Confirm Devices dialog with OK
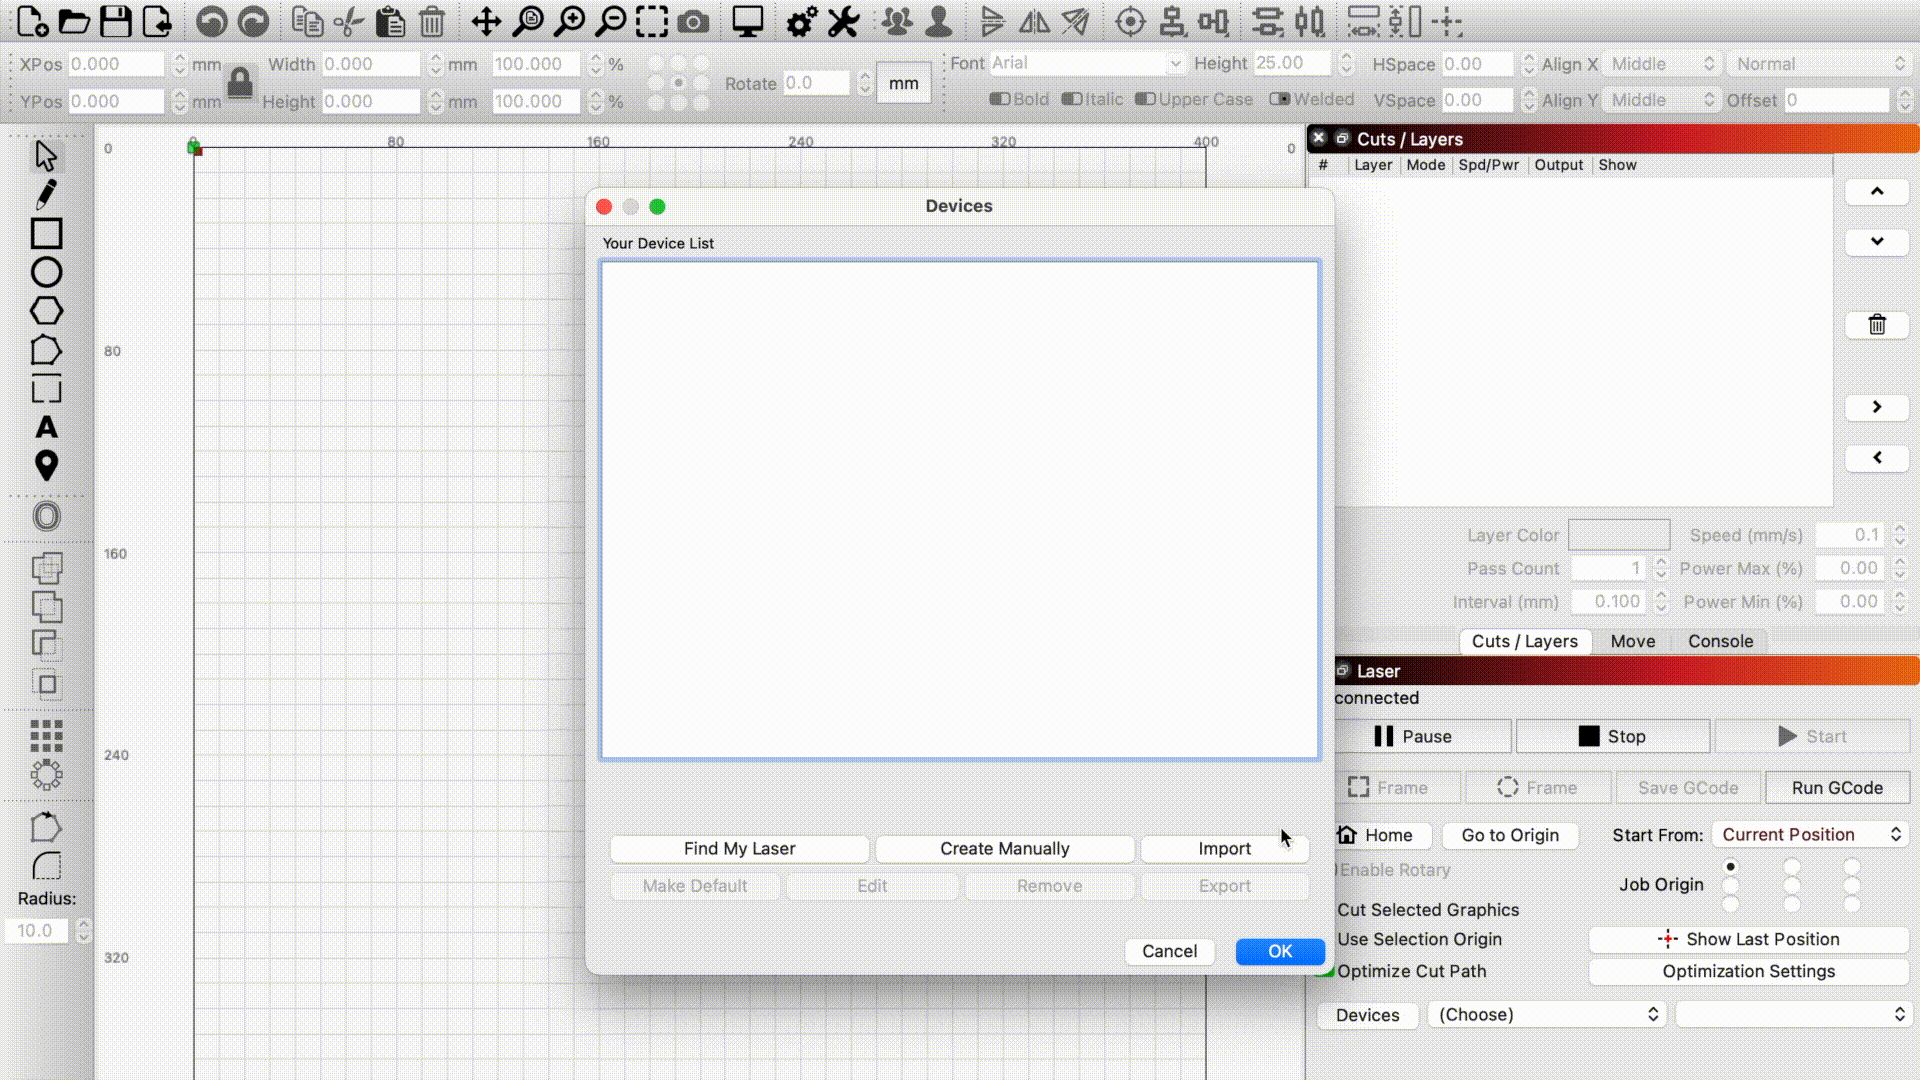This screenshot has height=1080, width=1920. tap(1280, 952)
